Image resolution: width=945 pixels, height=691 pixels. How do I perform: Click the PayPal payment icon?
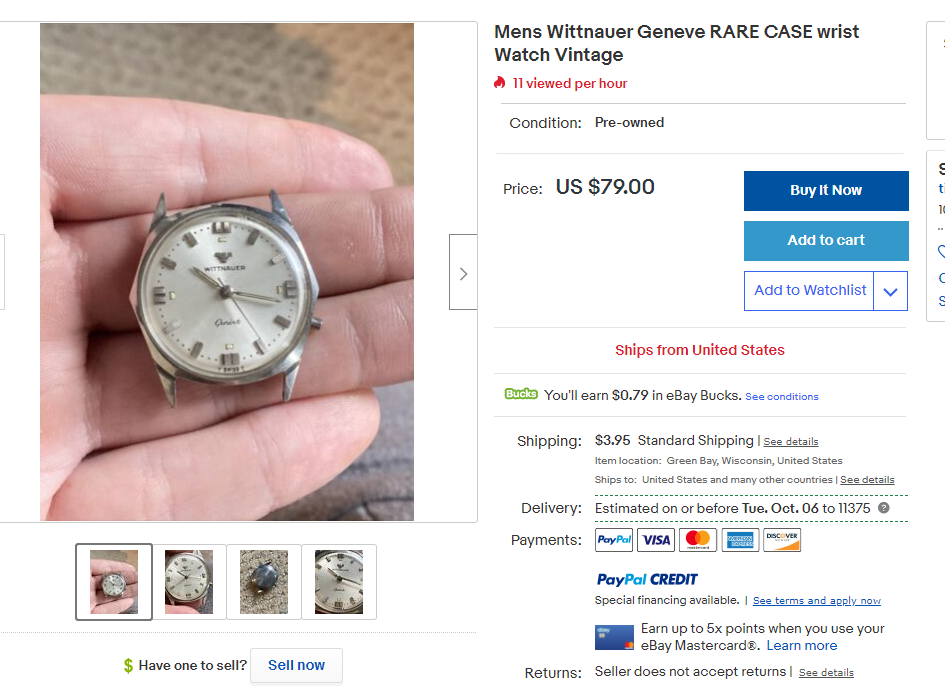tap(614, 540)
